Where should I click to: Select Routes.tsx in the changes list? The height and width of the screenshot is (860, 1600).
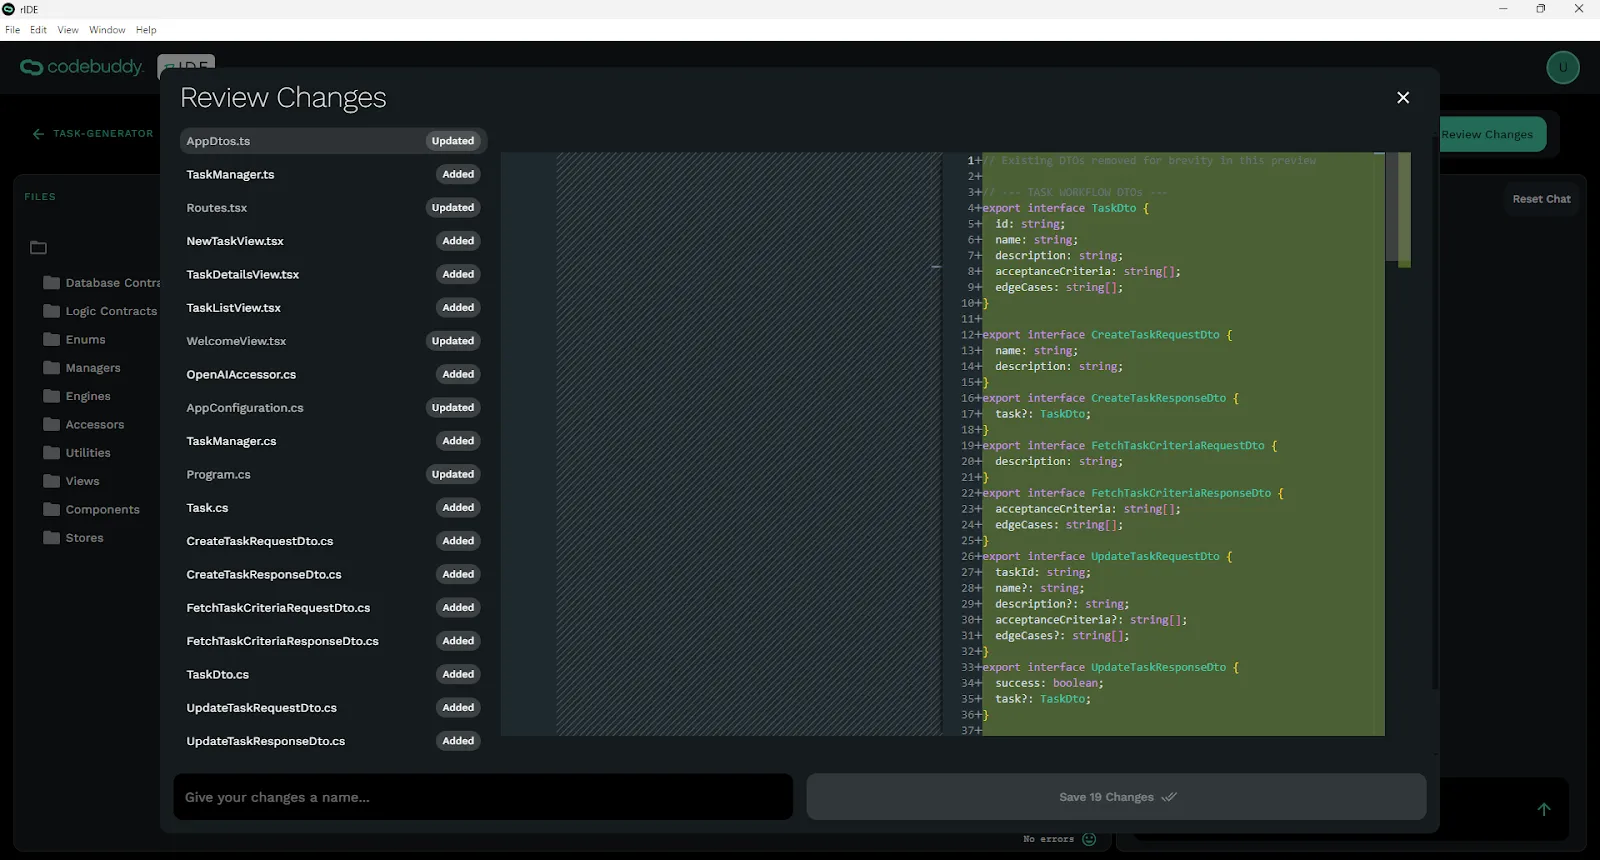click(x=333, y=208)
